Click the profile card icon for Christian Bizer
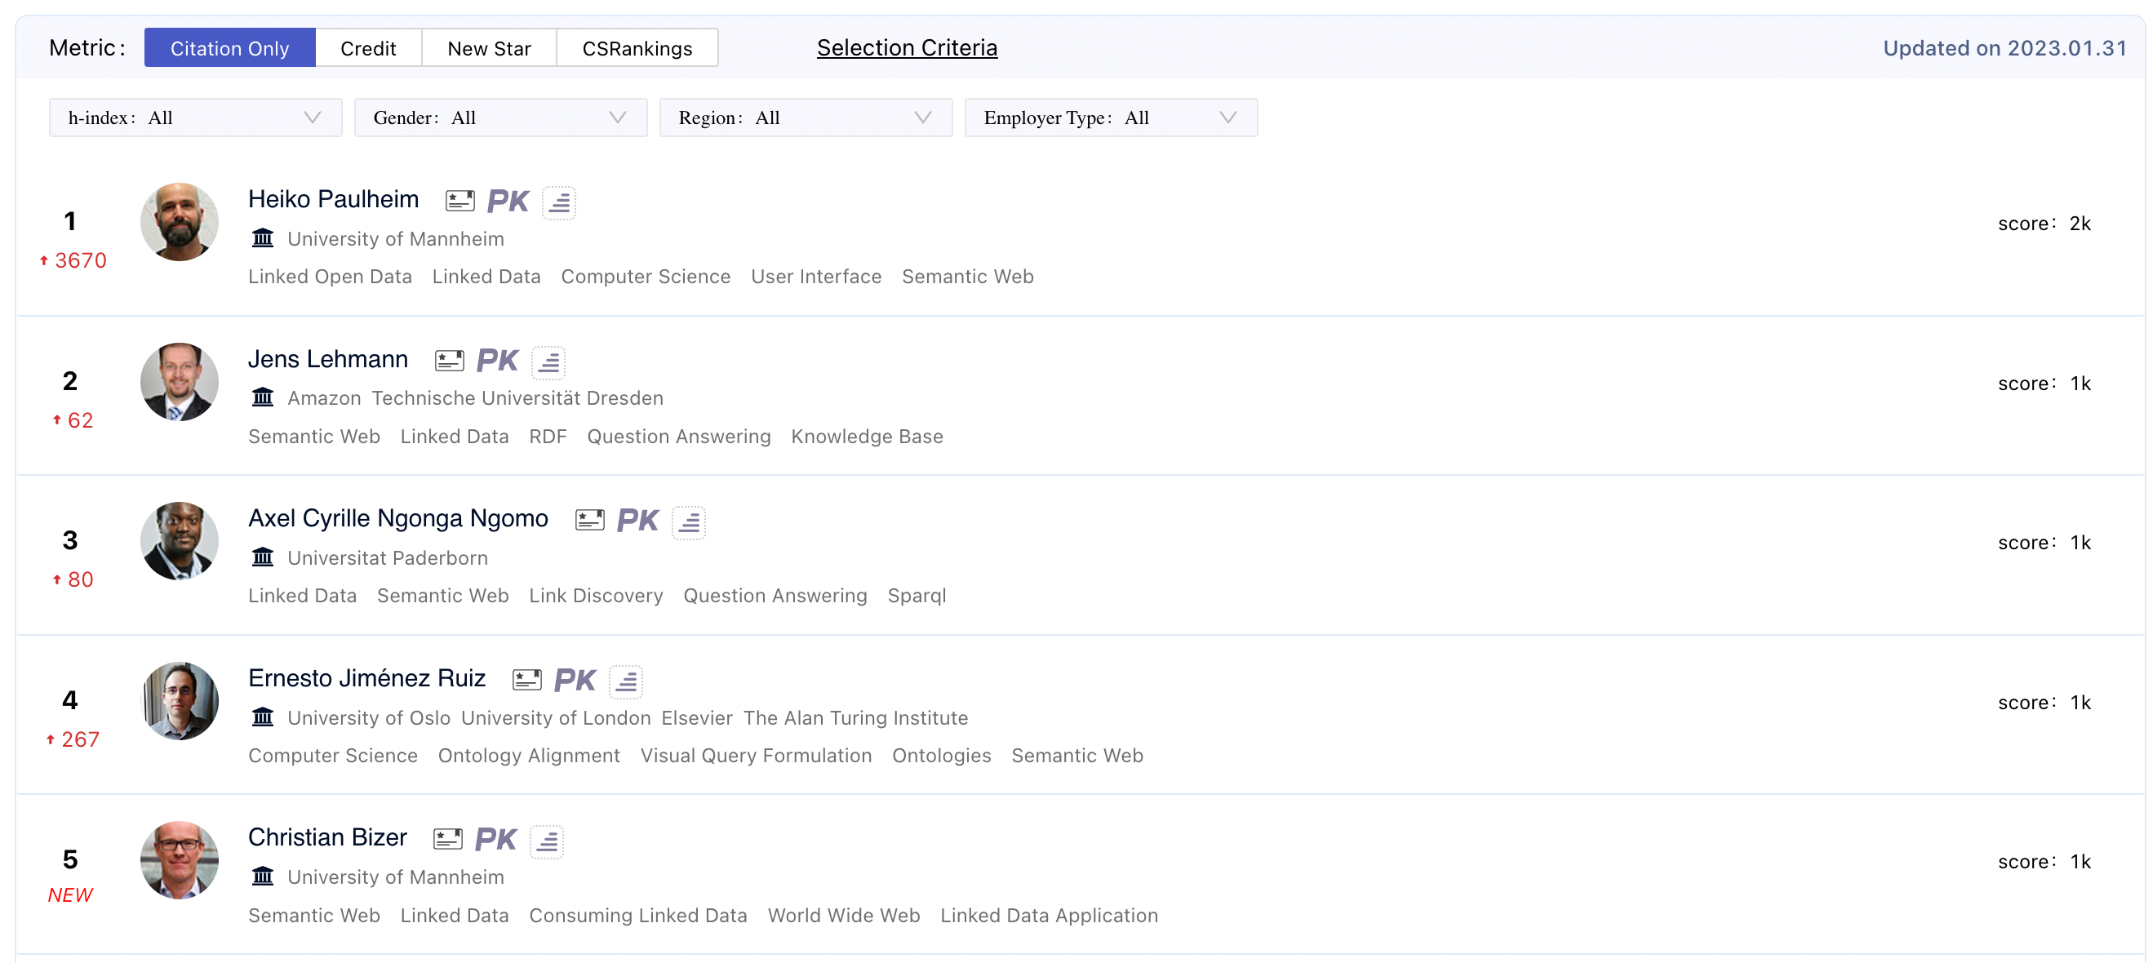Image resolution: width=2153 pixels, height=963 pixels. tap(448, 840)
